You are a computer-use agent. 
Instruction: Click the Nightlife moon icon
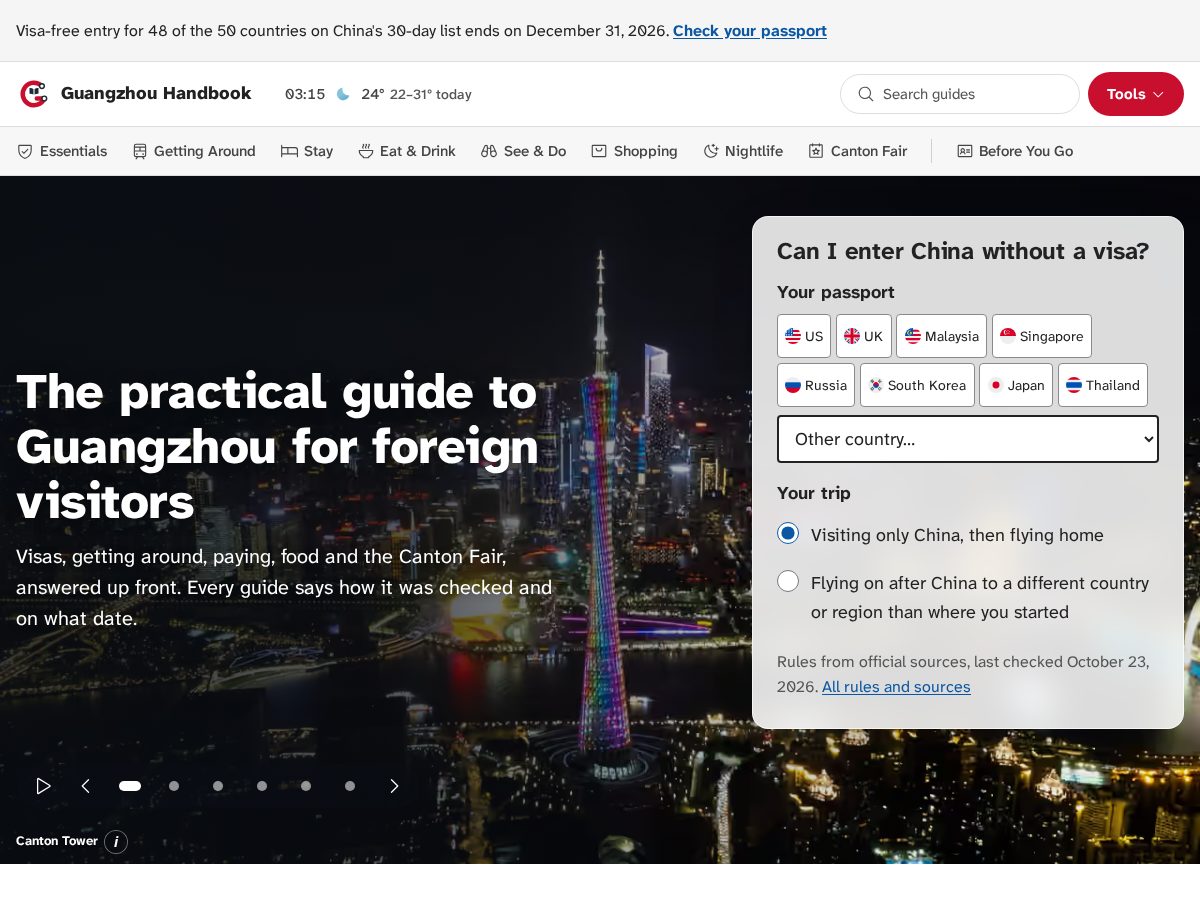point(711,151)
